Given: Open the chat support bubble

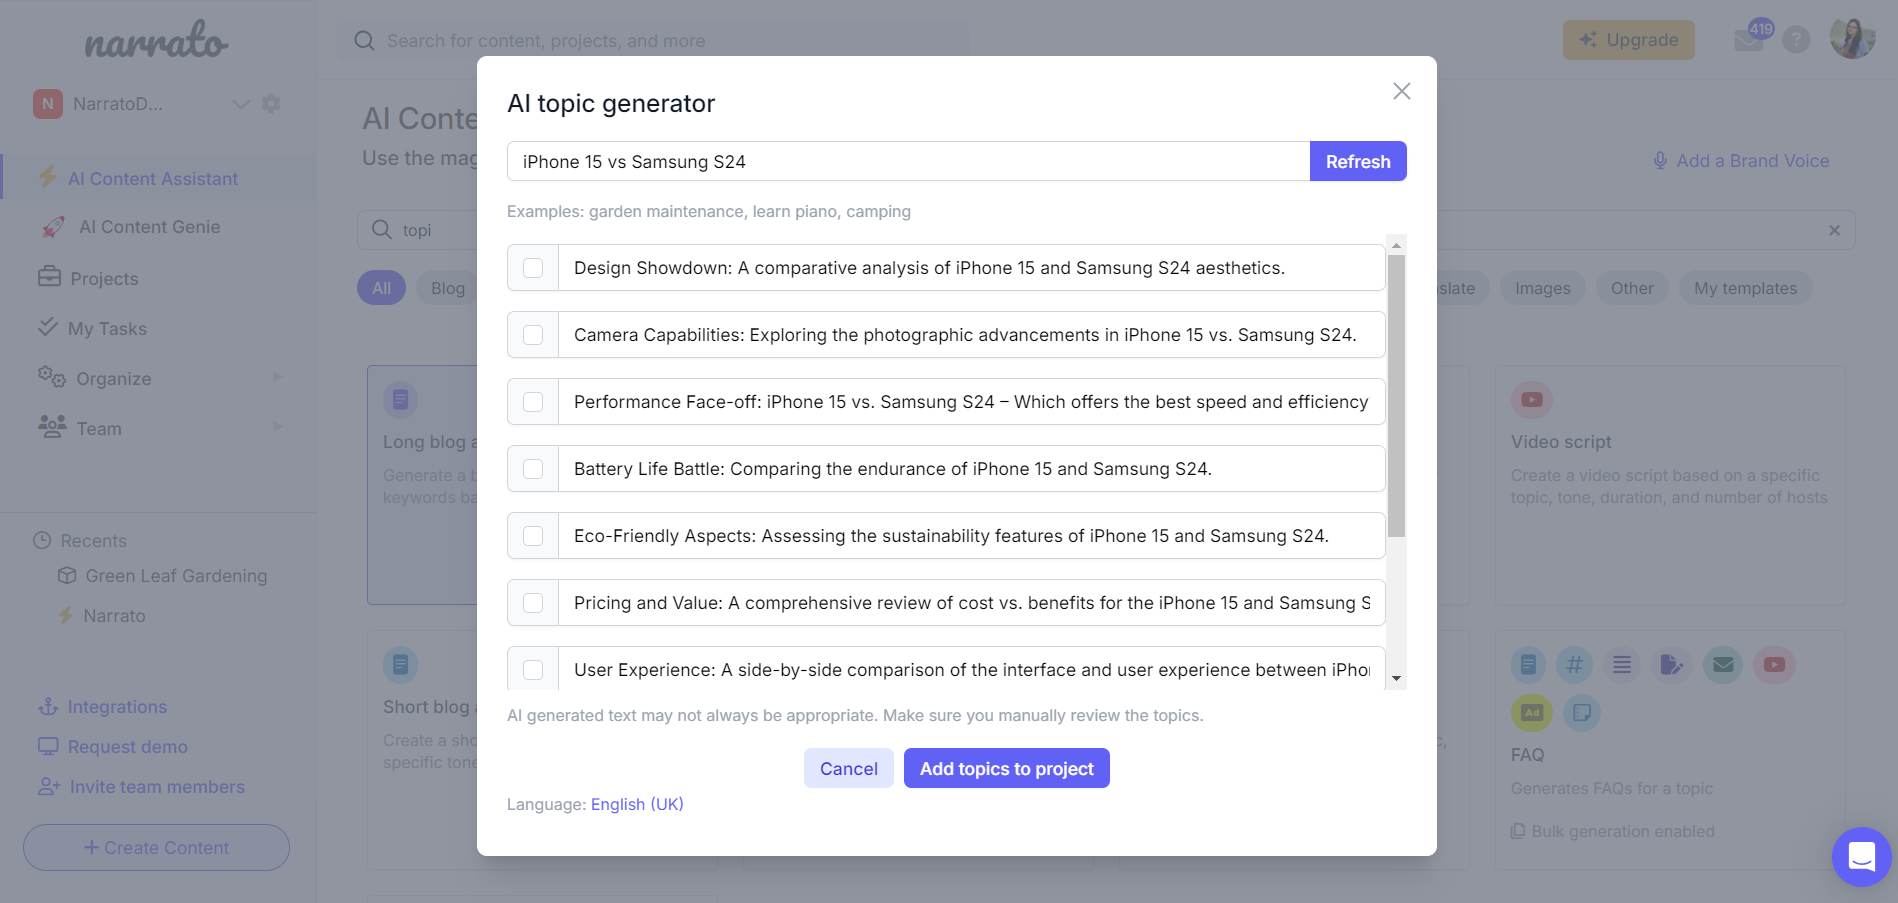Looking at the screenshot, I should 1861,856.
